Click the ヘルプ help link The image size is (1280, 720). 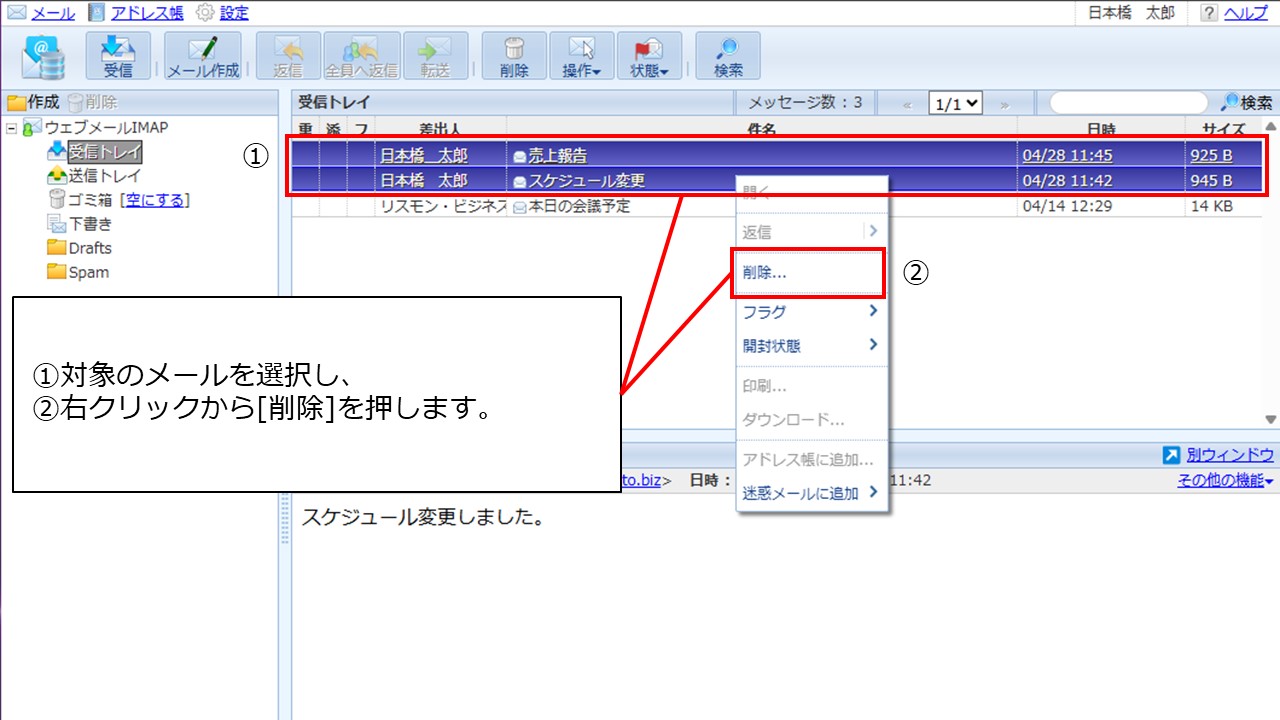point(1246,13)
